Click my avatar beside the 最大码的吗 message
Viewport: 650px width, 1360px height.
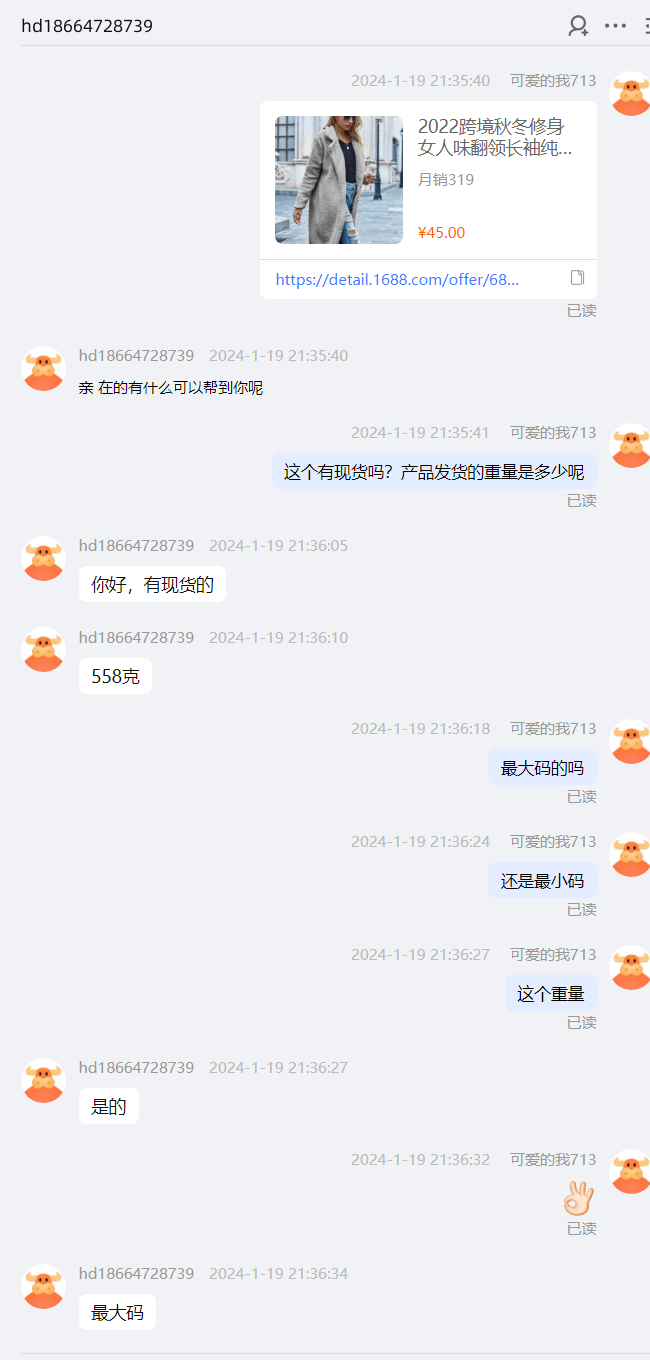[x=631, y=741]
